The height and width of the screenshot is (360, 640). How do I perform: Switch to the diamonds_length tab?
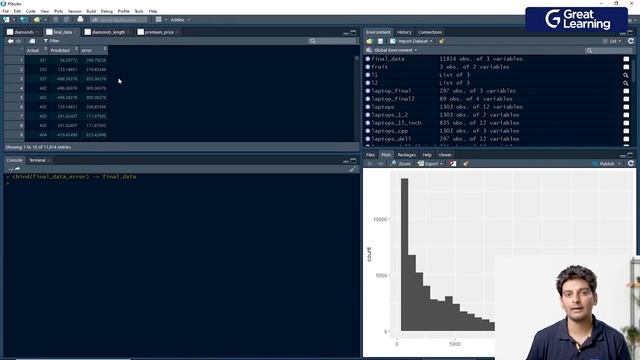(x=107, y=32)
